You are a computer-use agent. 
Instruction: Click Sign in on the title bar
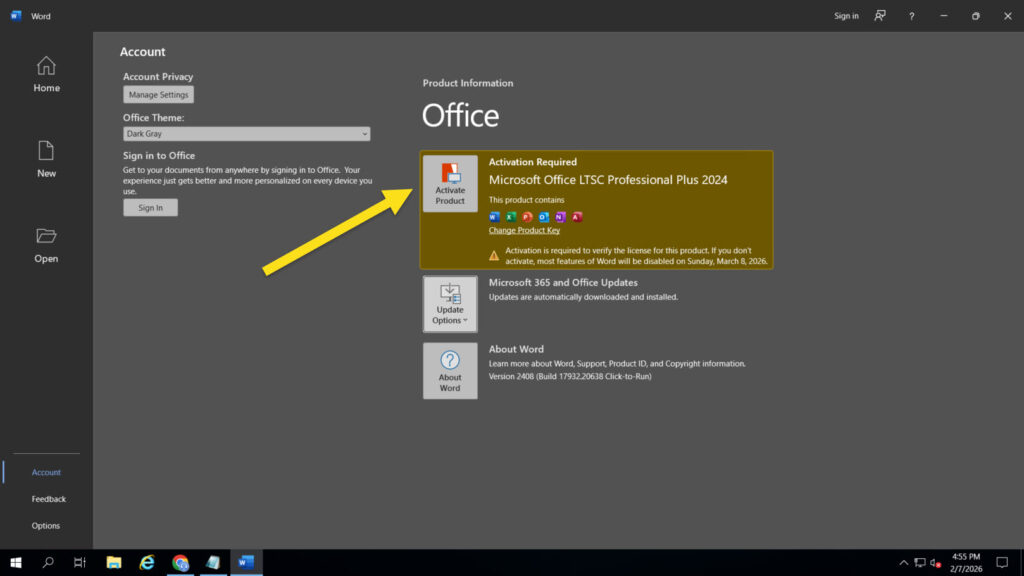[846, 16]
